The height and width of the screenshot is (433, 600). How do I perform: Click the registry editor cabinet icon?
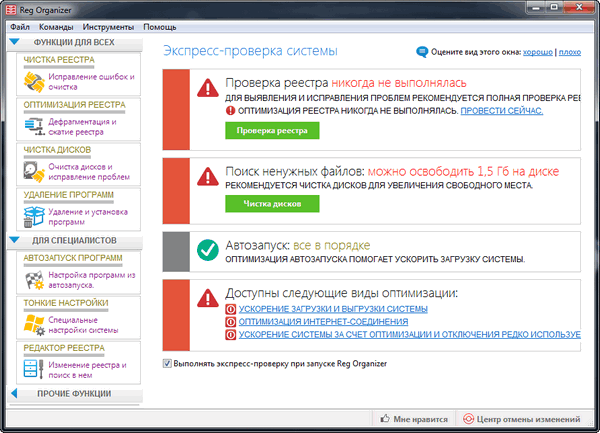click(34, 370)
